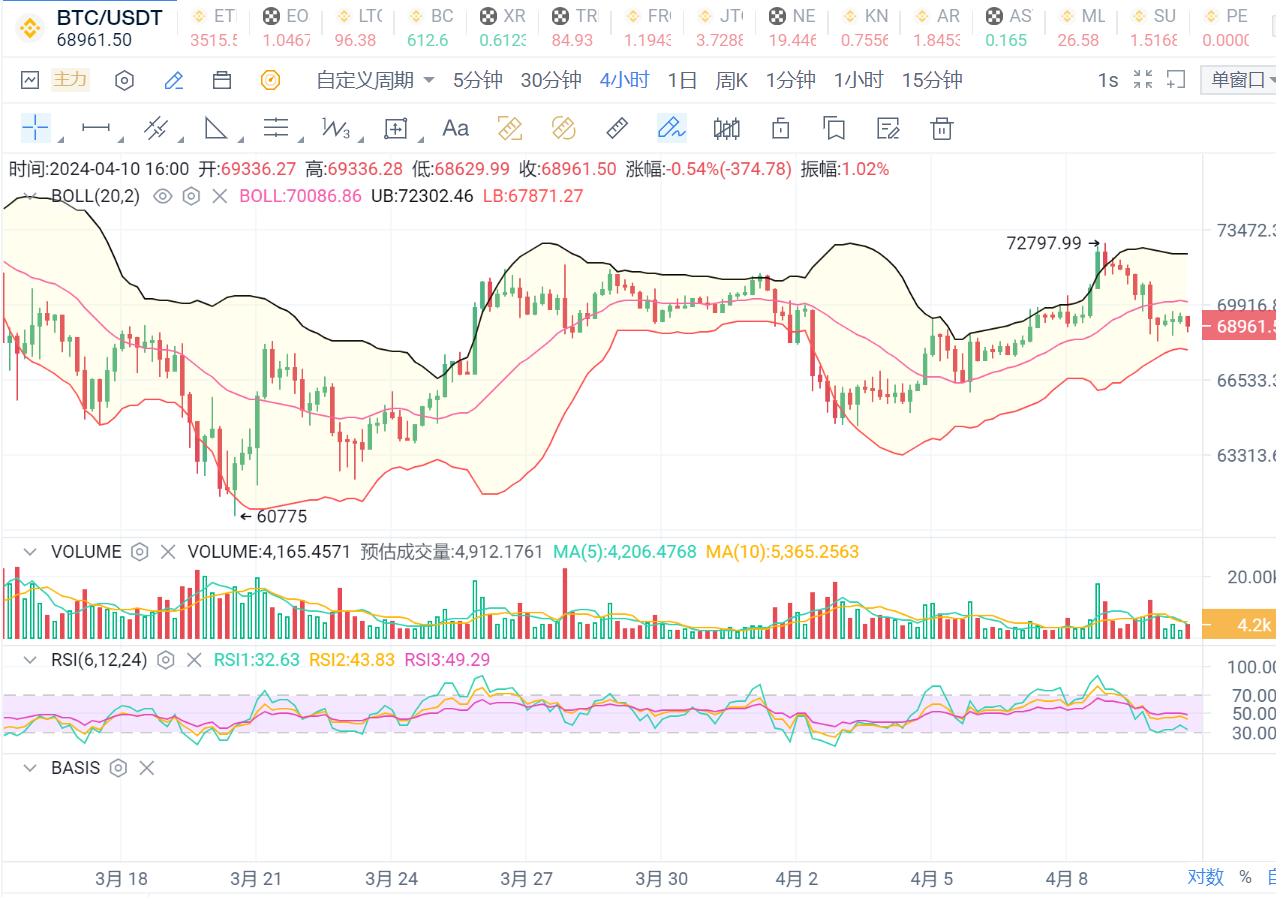Click the 主力 button
1276x897 pixels.
point(70,80)
